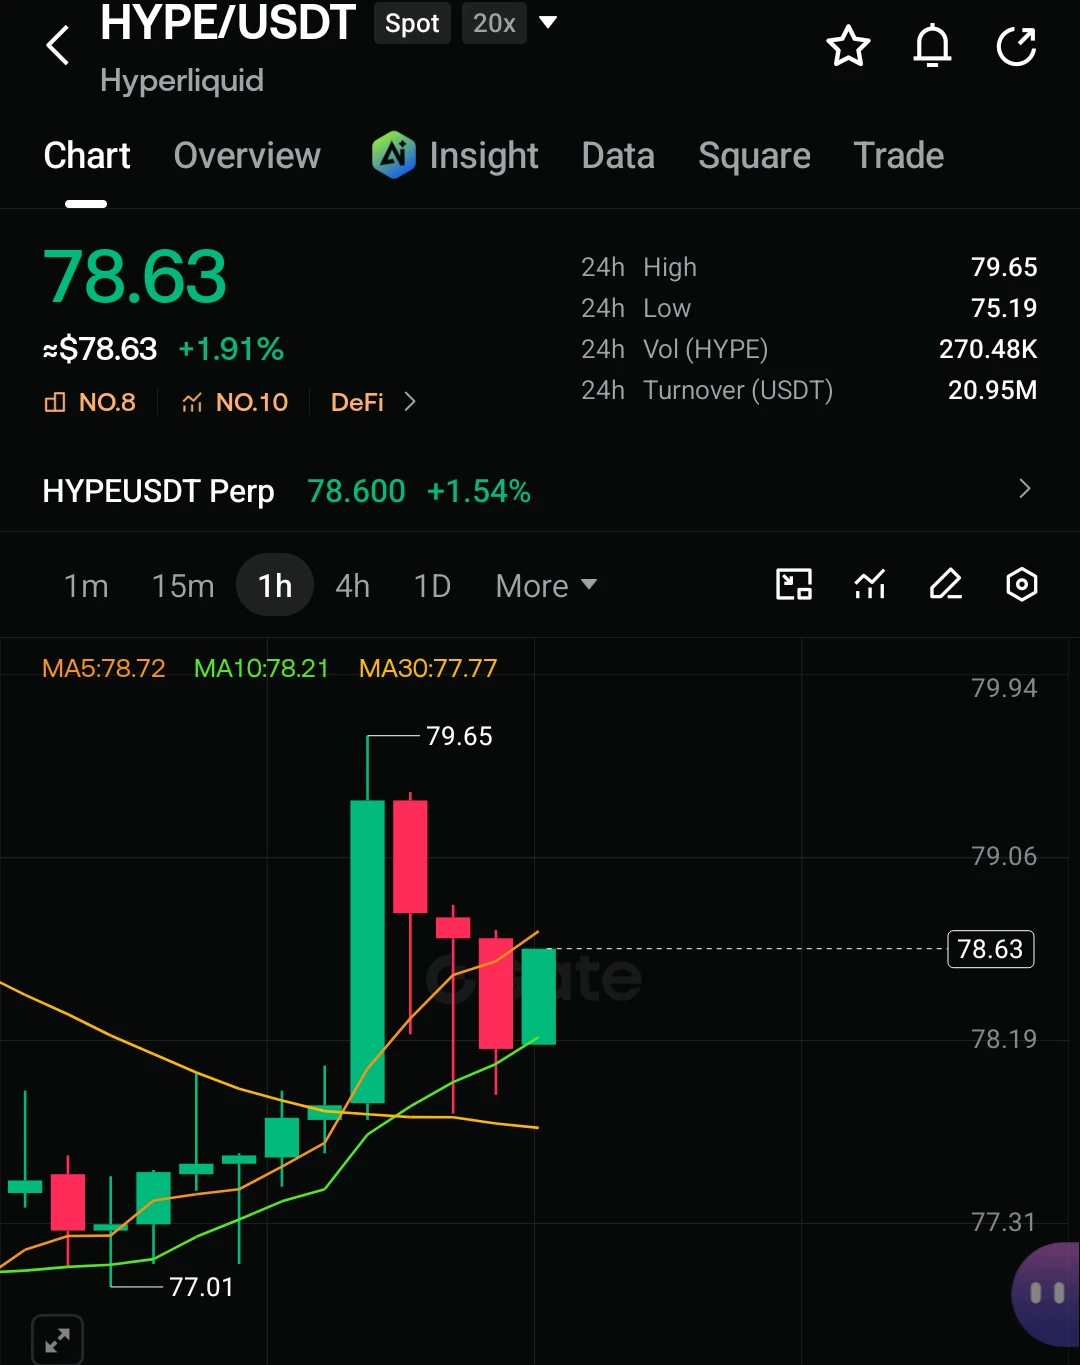Tap the MA10:78.21 indicator label

[261, 668]
